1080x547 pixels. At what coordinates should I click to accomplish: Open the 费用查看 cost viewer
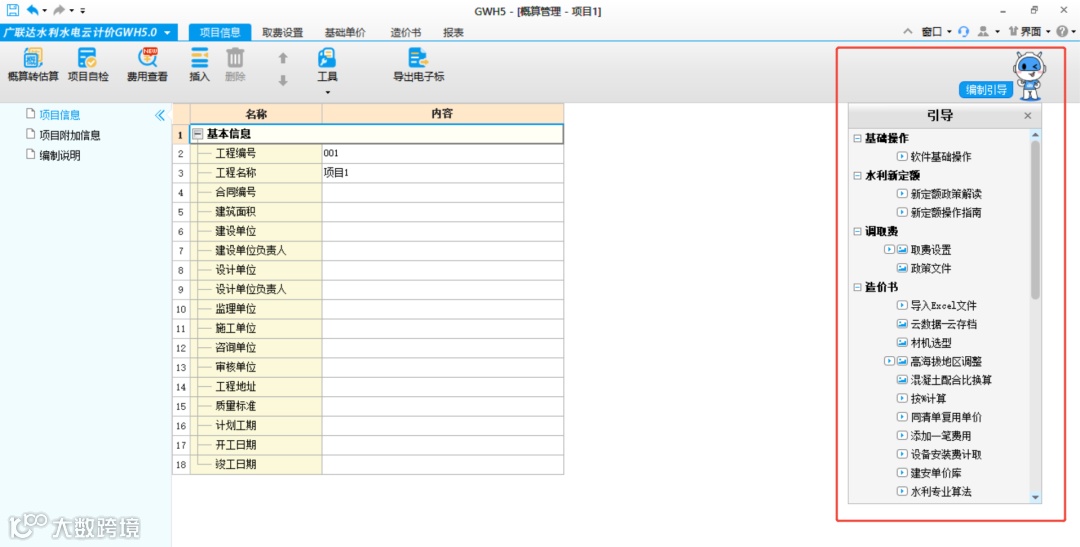[147, 66]
